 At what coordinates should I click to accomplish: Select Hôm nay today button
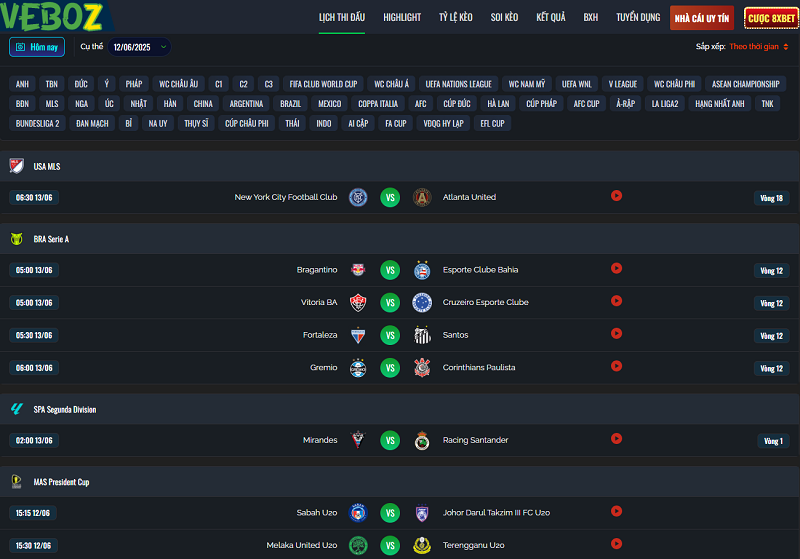[x=37, y=47]
